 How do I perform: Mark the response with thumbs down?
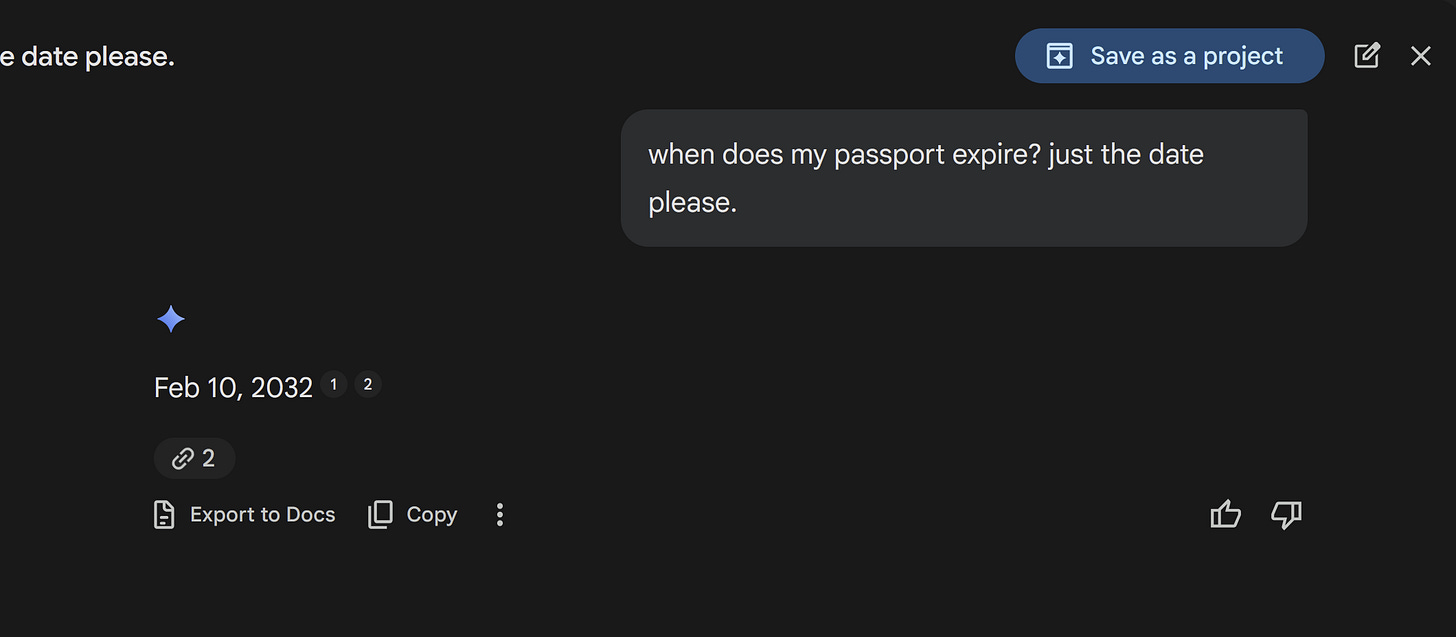[1286, 515]
